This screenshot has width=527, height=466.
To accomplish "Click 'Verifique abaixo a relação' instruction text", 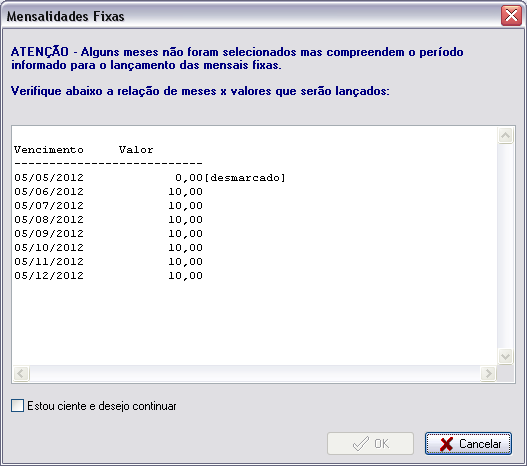I will click(200, 91).
